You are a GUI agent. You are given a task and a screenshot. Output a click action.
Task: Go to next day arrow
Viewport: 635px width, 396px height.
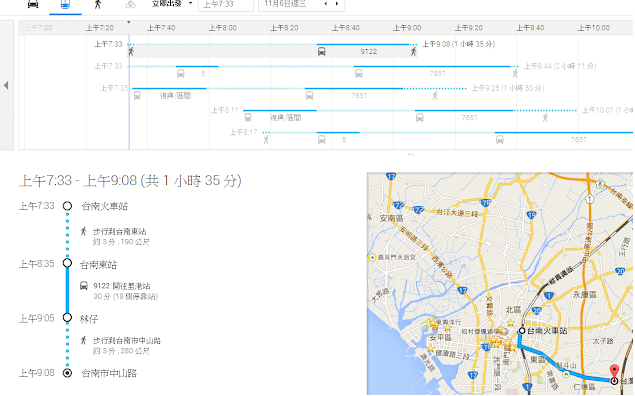(337, 4)
